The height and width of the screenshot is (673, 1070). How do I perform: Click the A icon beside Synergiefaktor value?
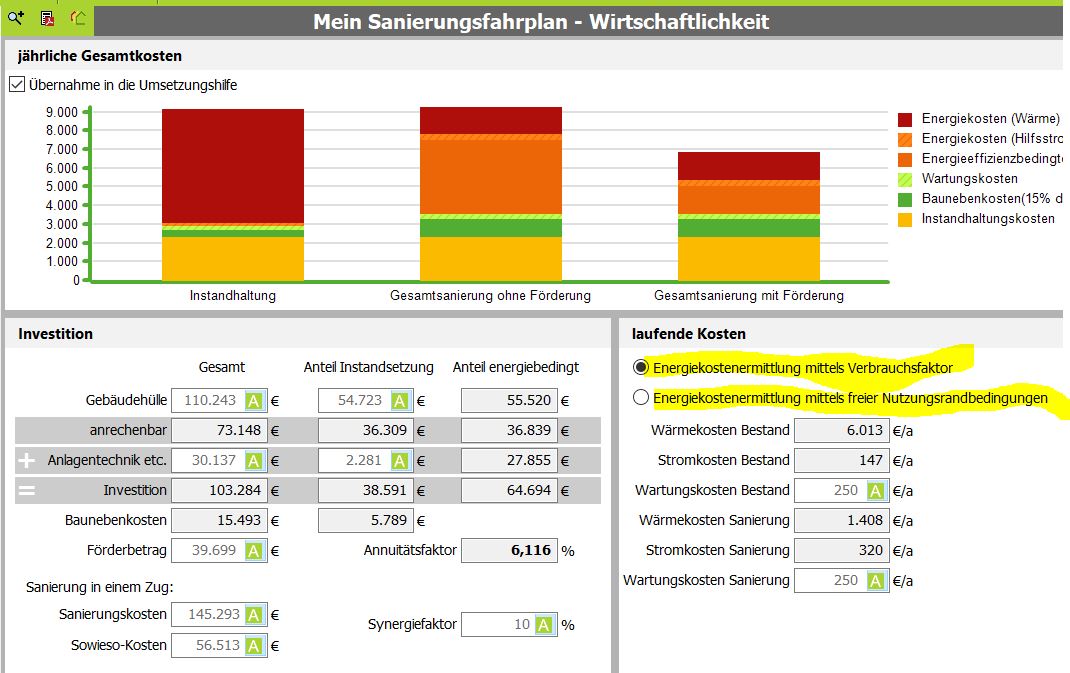pyautogui.click(x=544, y=625)
